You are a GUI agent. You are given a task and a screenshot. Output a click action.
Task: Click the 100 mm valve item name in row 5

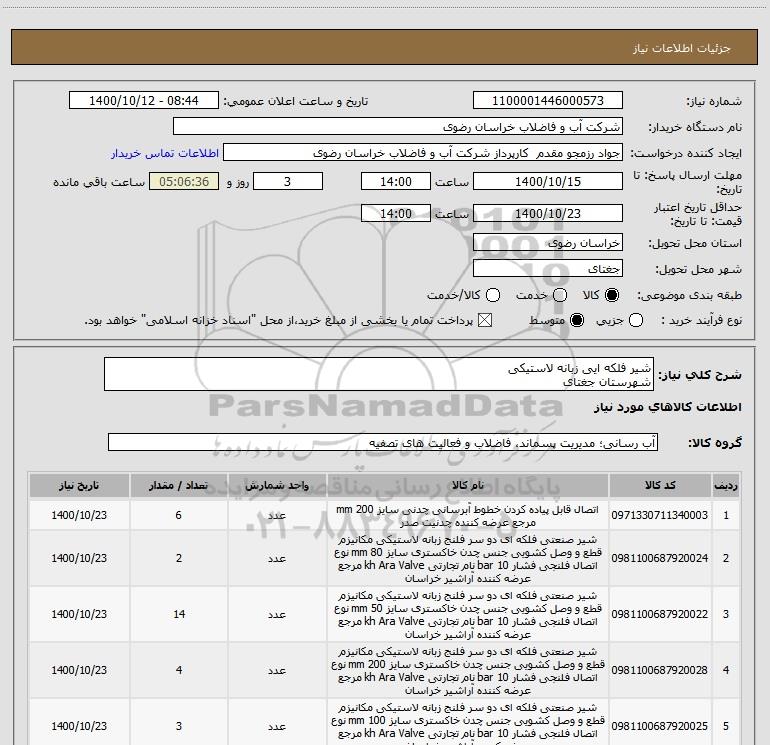[x=468, y=723]
